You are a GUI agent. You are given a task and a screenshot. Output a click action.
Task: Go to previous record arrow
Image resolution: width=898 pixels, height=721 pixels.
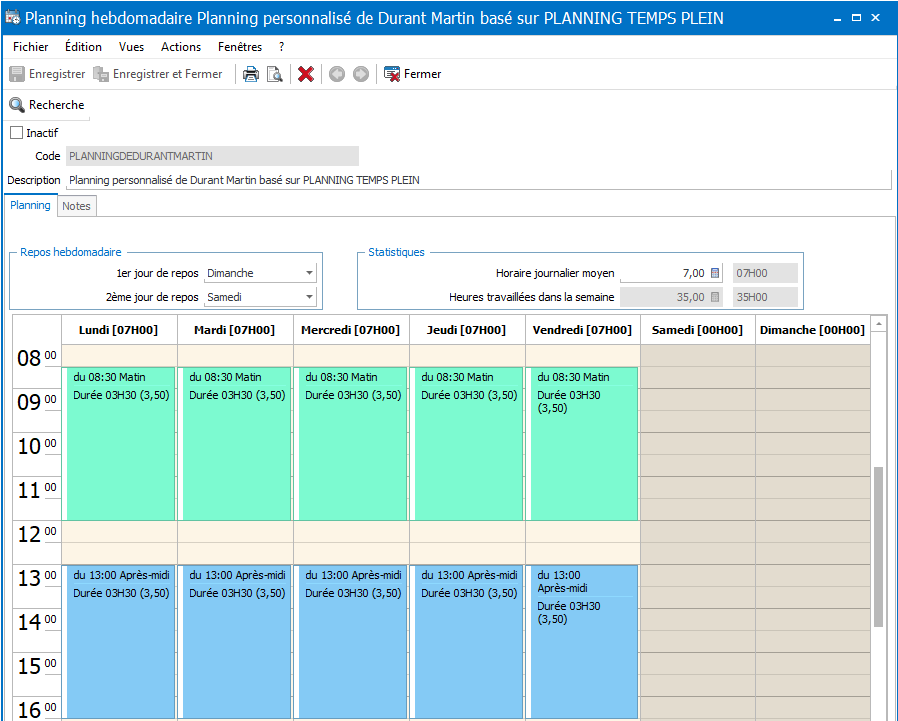(x=337, y=74)
